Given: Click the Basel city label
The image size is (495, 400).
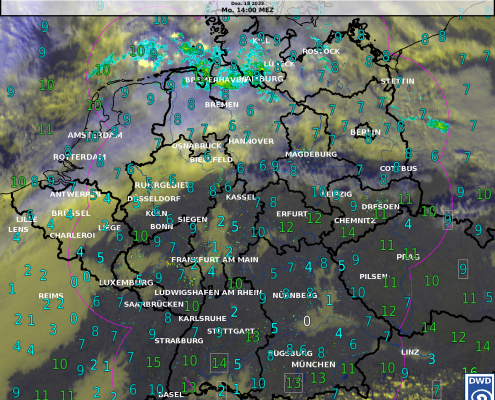Looking at the screenshot, I should tap(171, 395).
